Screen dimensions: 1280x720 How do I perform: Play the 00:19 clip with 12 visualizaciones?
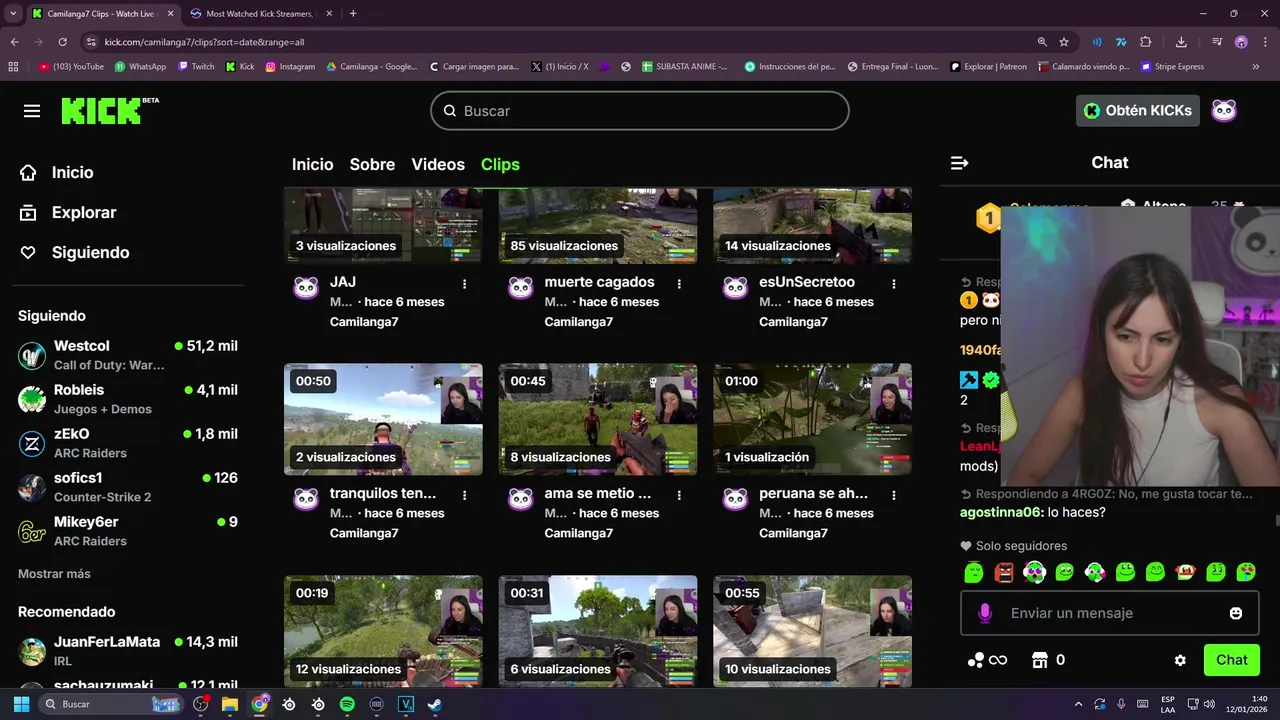(383, 631)
